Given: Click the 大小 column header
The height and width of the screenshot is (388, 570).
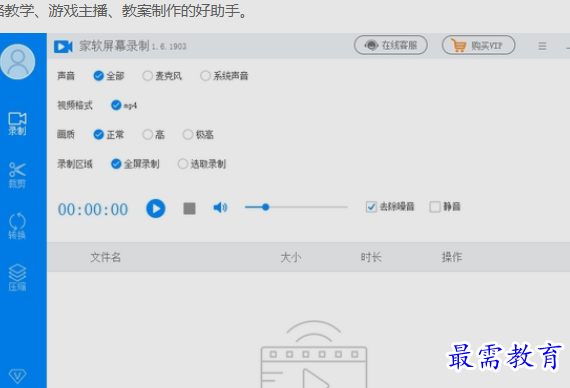Looking at the screenshot, I should (291, 257).
